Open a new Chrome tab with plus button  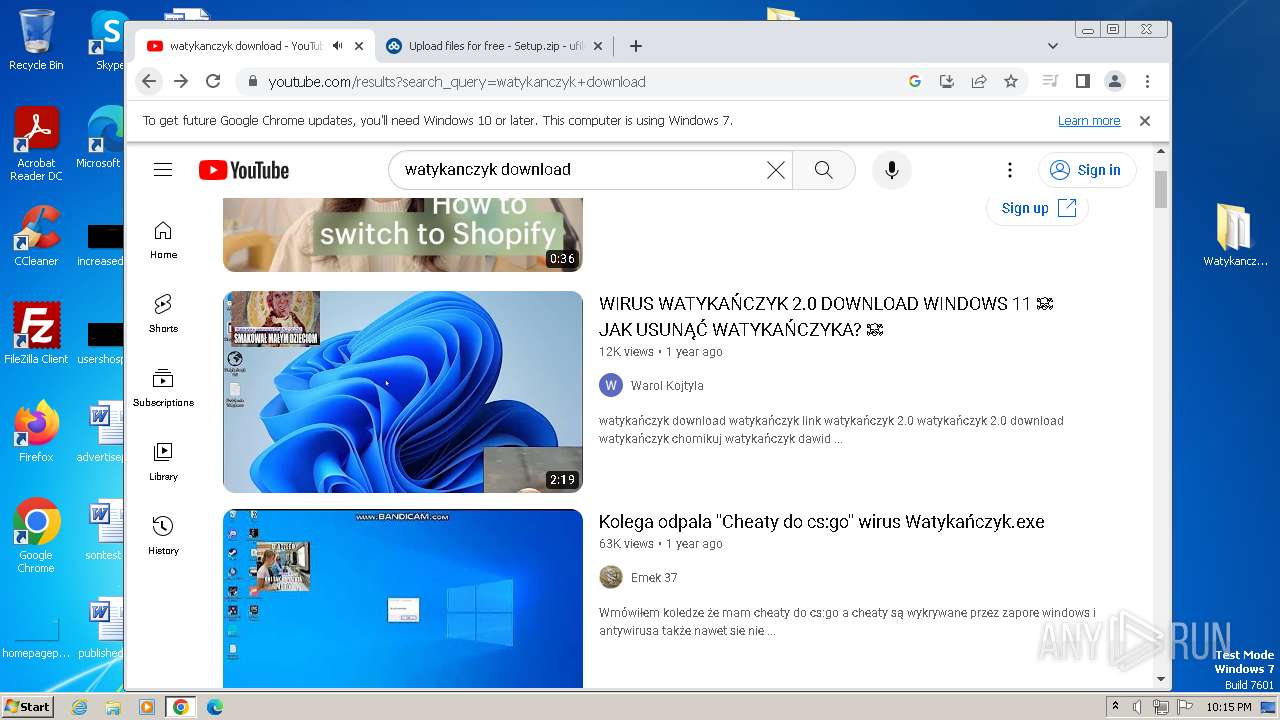tap(636, 46)
